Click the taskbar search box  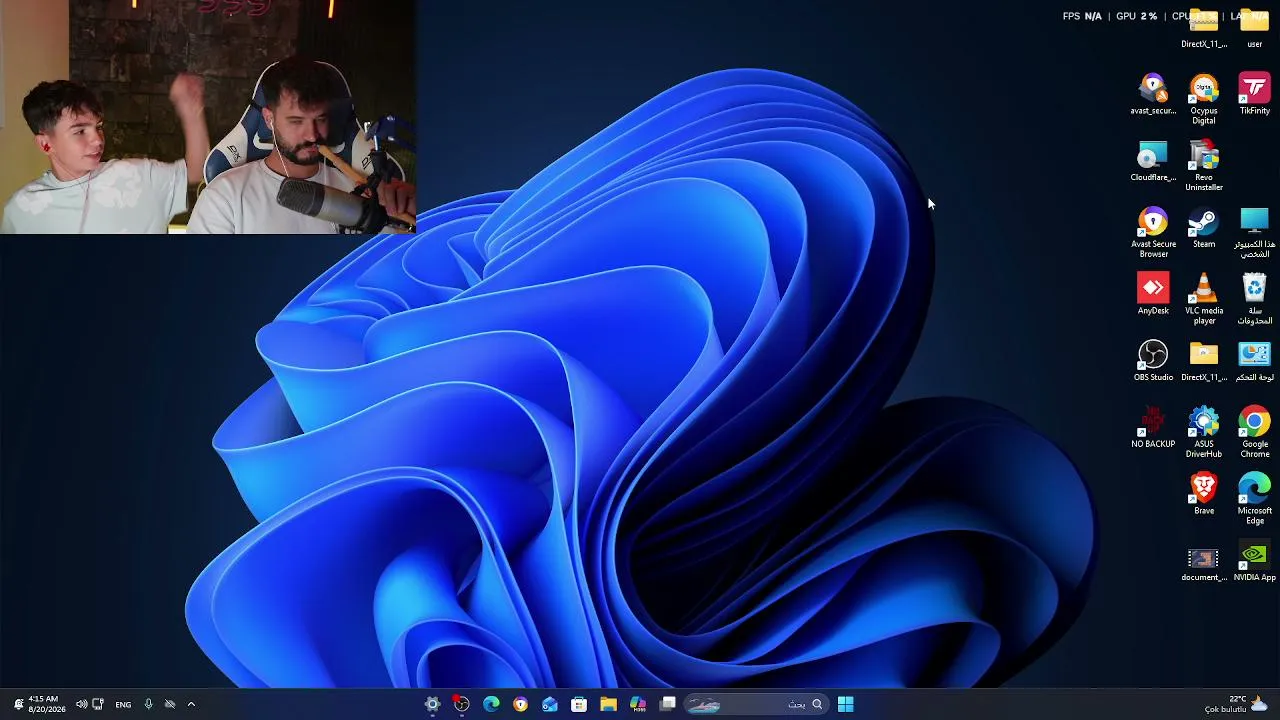(755, 704)
